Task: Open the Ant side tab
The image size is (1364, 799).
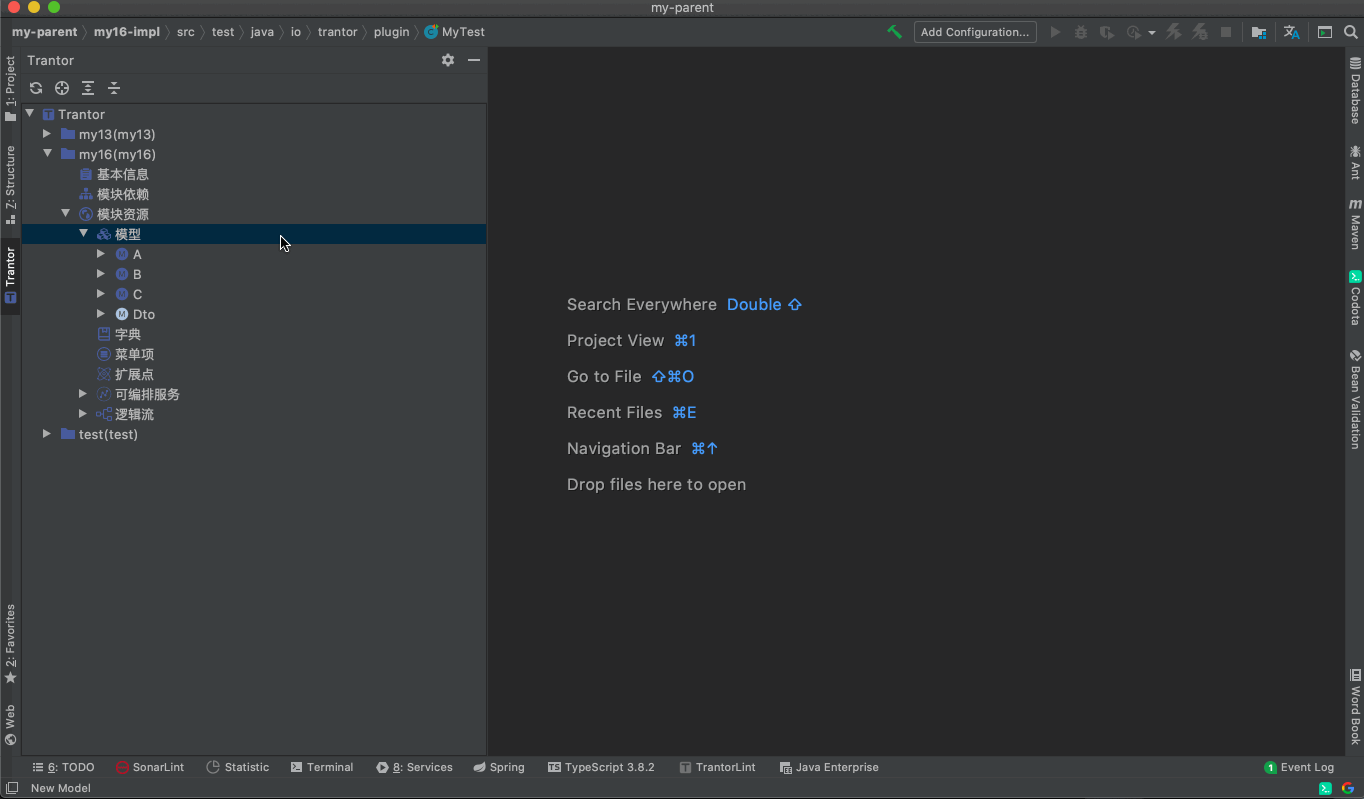Action: pyautogui.click(x=1355, y=161)
